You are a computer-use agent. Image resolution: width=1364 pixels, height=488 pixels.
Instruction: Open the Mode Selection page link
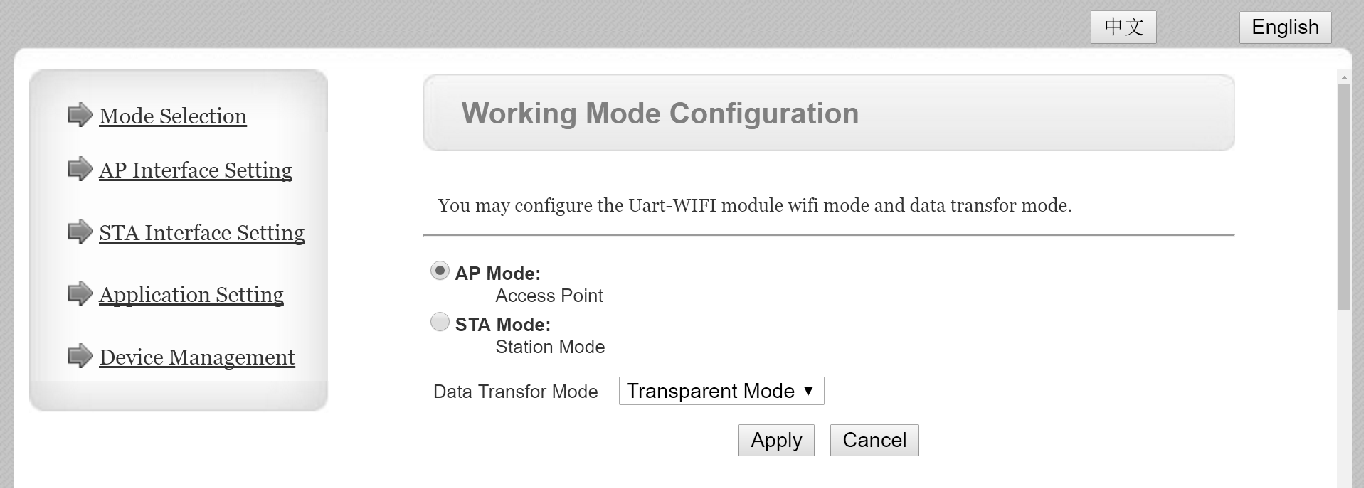173,116
